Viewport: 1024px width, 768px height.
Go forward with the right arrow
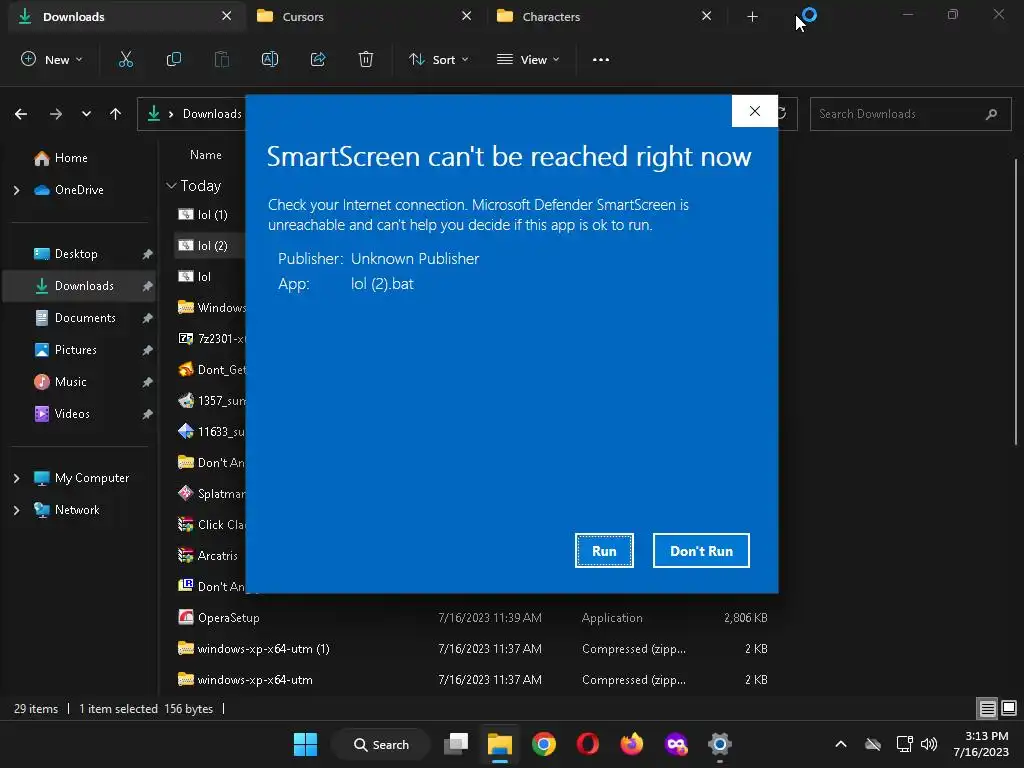click(56, 114)
